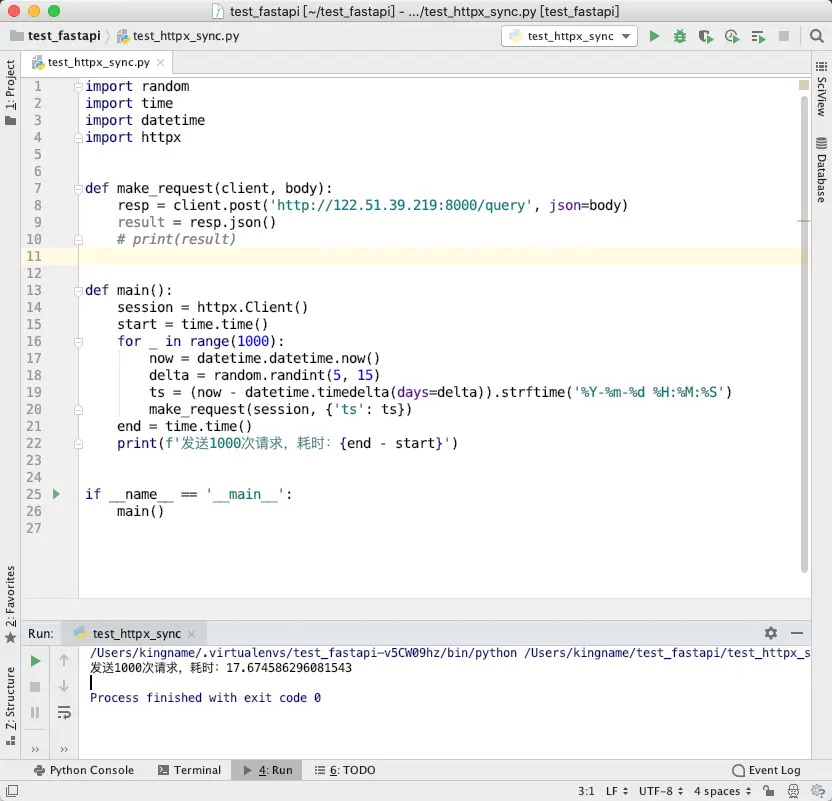This screenshot has width=832, height=801.
Task: Jump down the stack trace arrow
Action: click(64, 686)
